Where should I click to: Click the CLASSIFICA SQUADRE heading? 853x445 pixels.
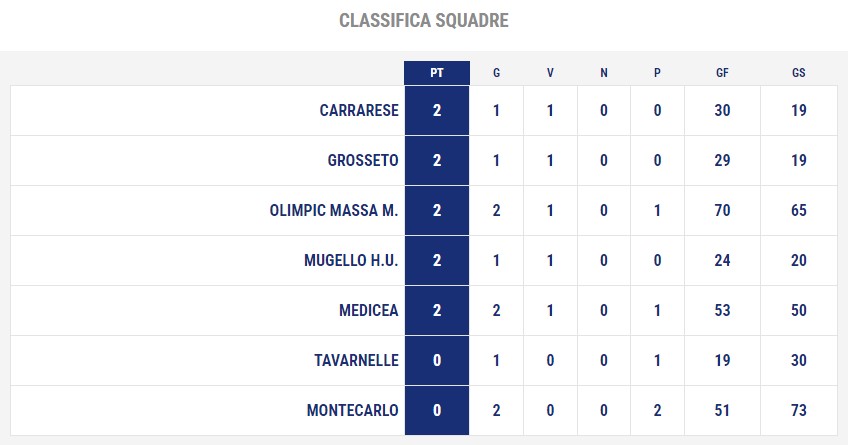click(x=424, y=21)
